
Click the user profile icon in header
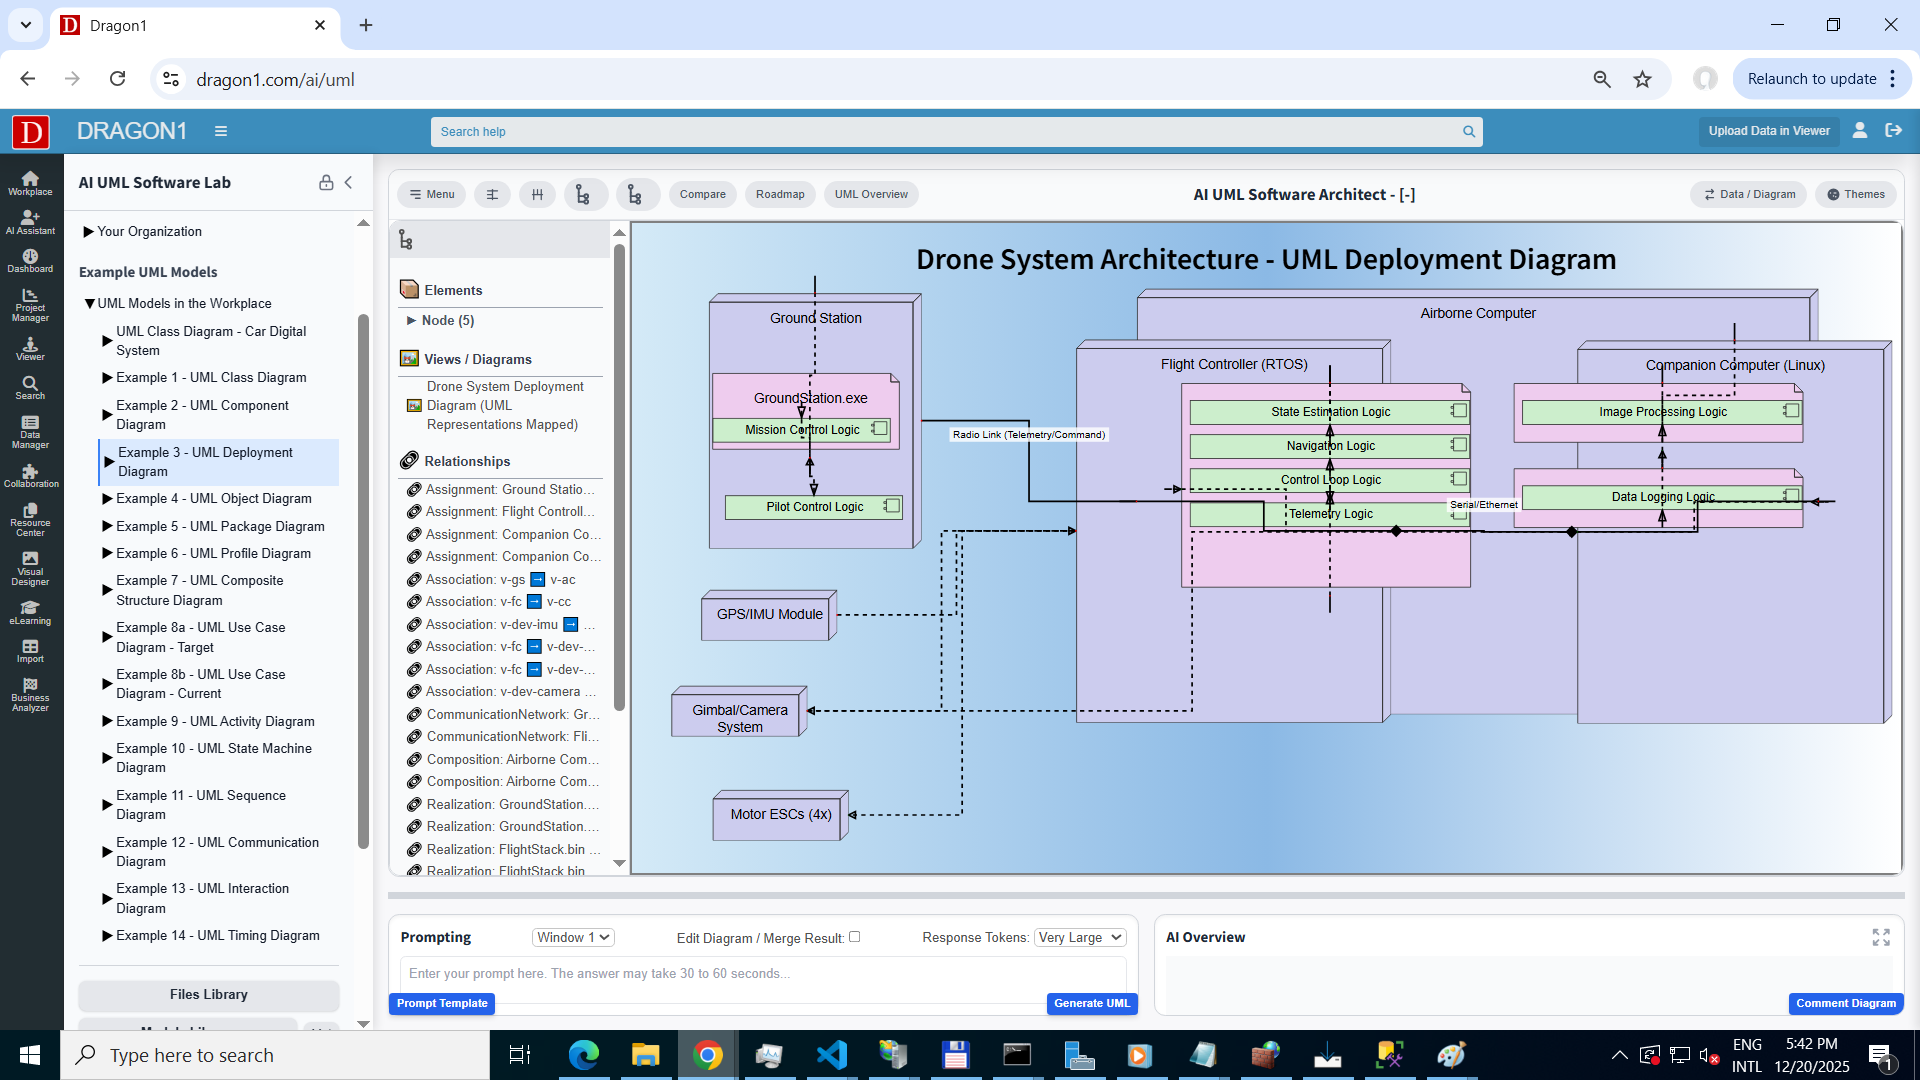[1860, 130]
